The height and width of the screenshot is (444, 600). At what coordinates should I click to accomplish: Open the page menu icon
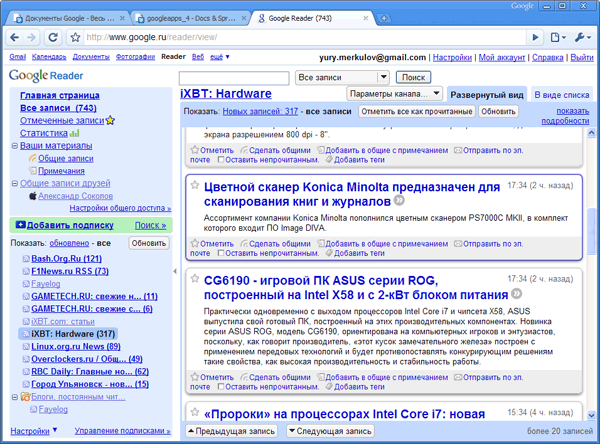(x=556, y=37)
